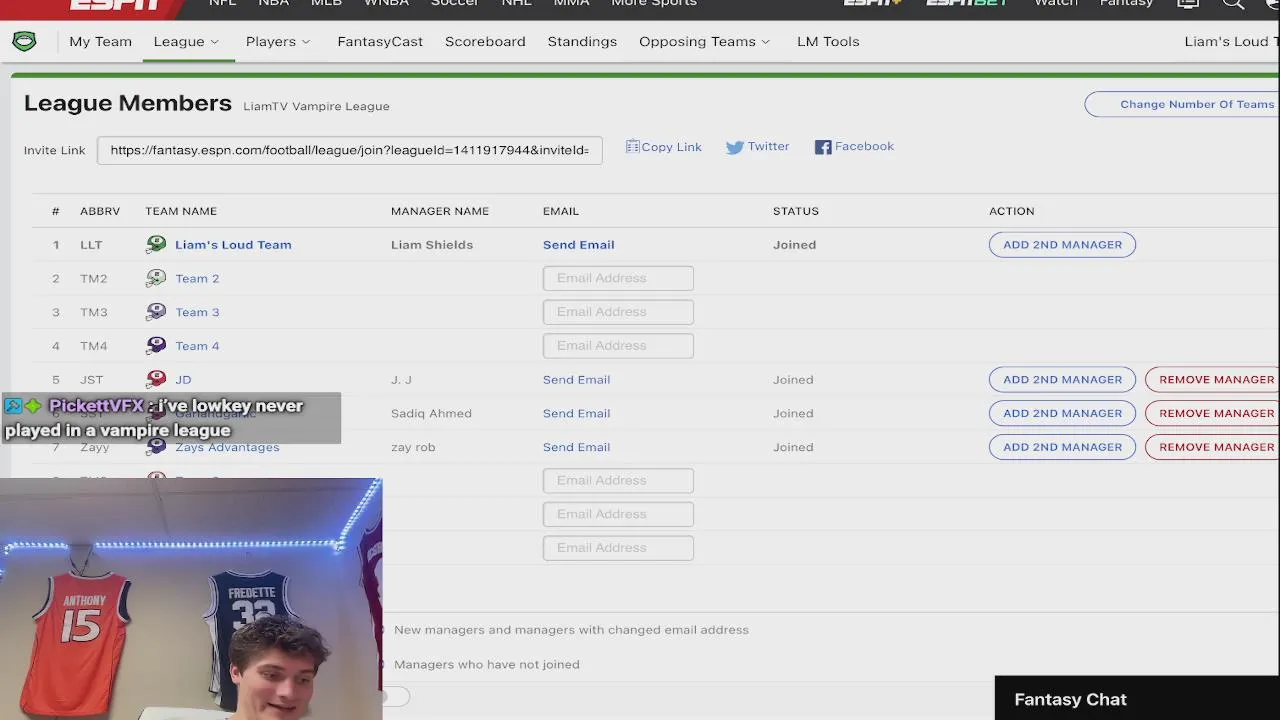The height and width of the screenshot is (720, 1280).
Task: Open the Watch link in top bar
Action: pyautogui.click(x=1055, y=4)
